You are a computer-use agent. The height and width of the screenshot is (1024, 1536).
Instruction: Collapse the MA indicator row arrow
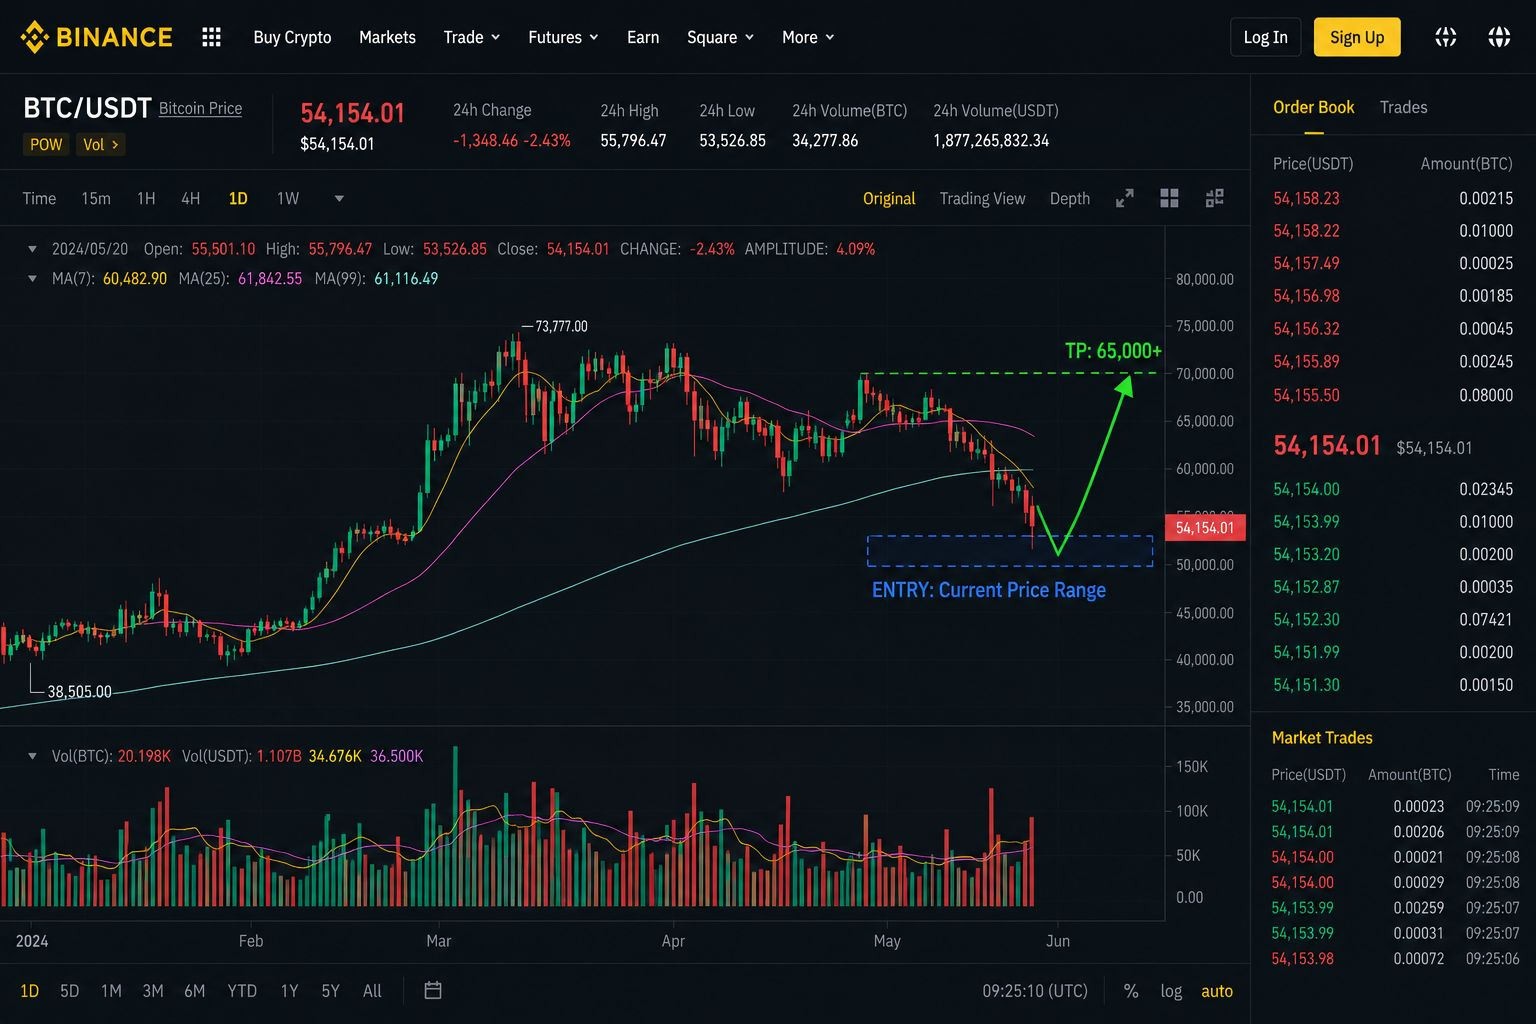[x=32, y=279]
